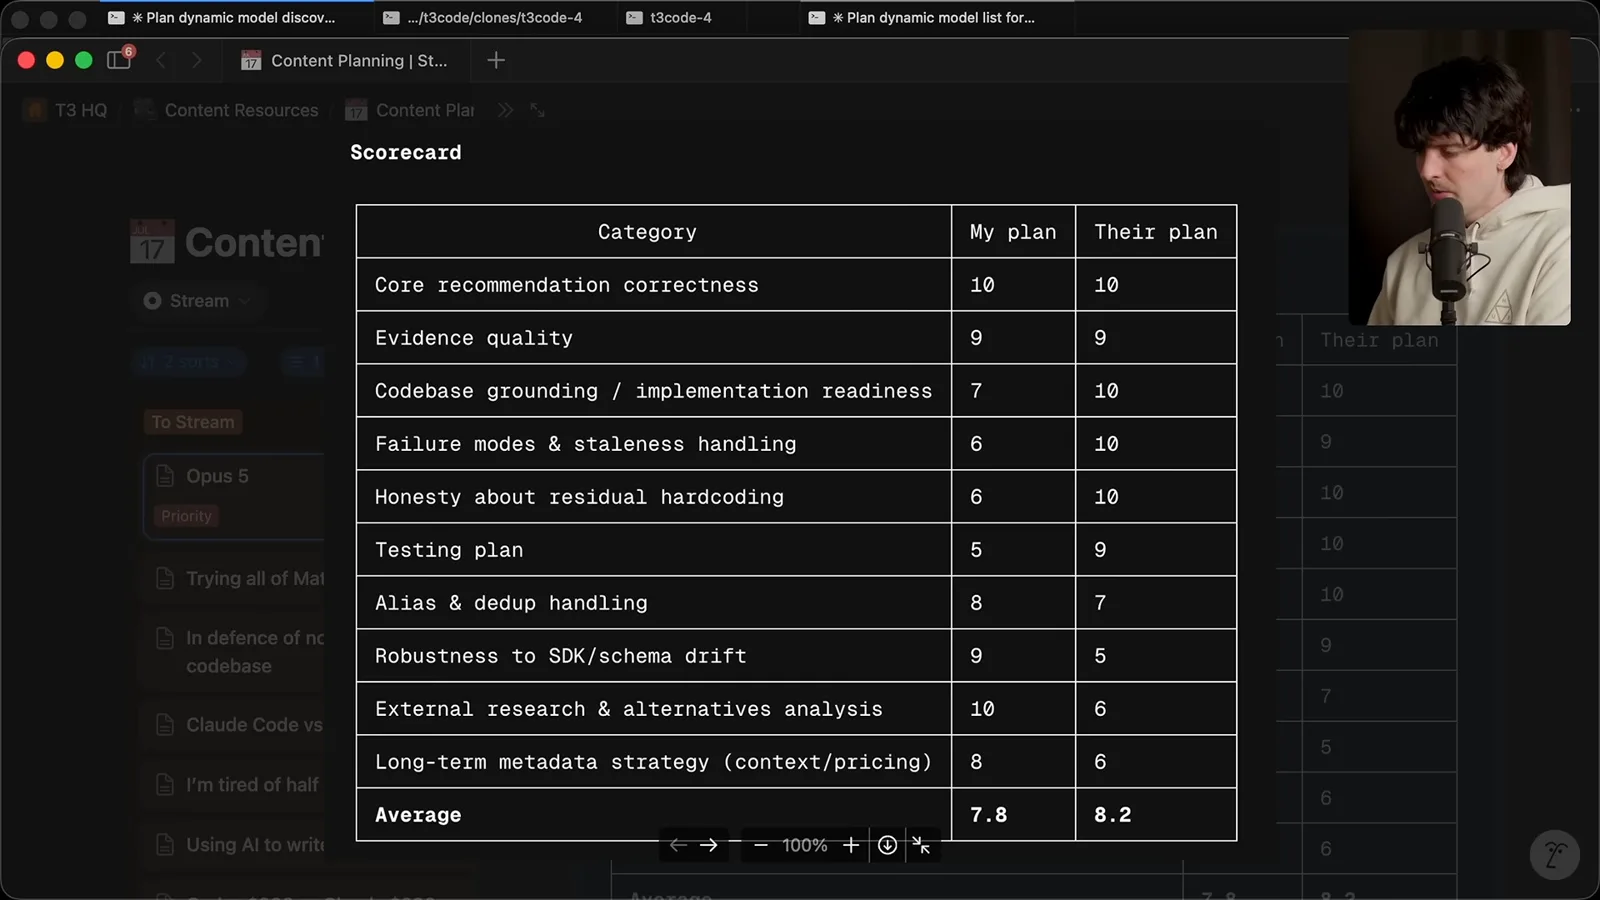
Task: Click the expand page diagonal arrows icon
Action: point(537,110)
